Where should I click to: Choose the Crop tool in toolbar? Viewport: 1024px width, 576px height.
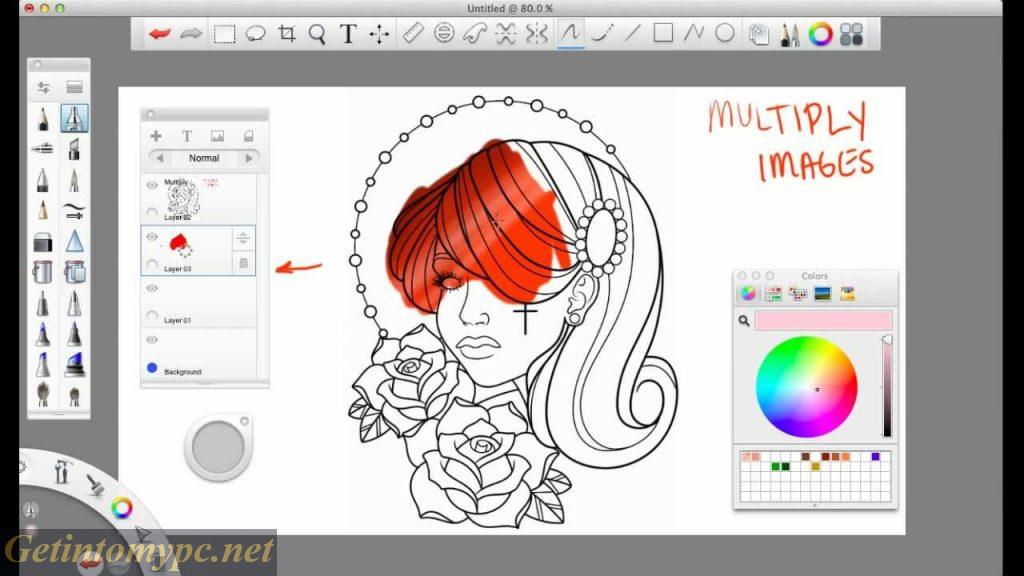tap(287, 34)
